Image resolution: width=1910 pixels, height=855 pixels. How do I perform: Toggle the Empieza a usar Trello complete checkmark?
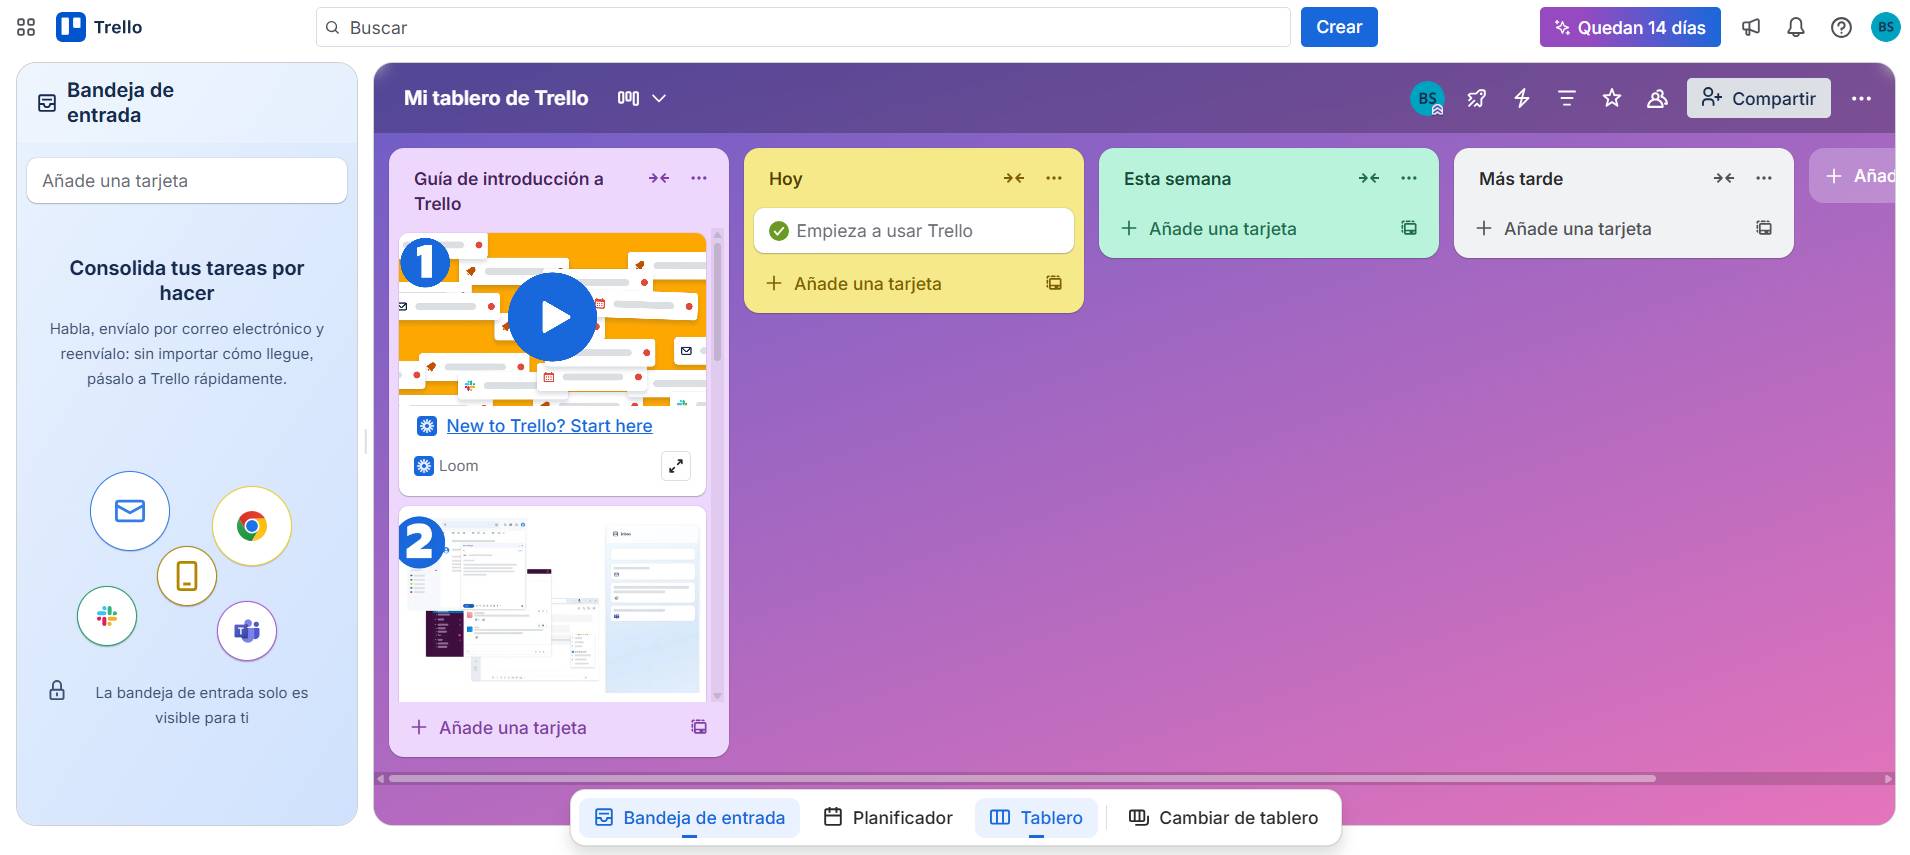coord(779,231)
